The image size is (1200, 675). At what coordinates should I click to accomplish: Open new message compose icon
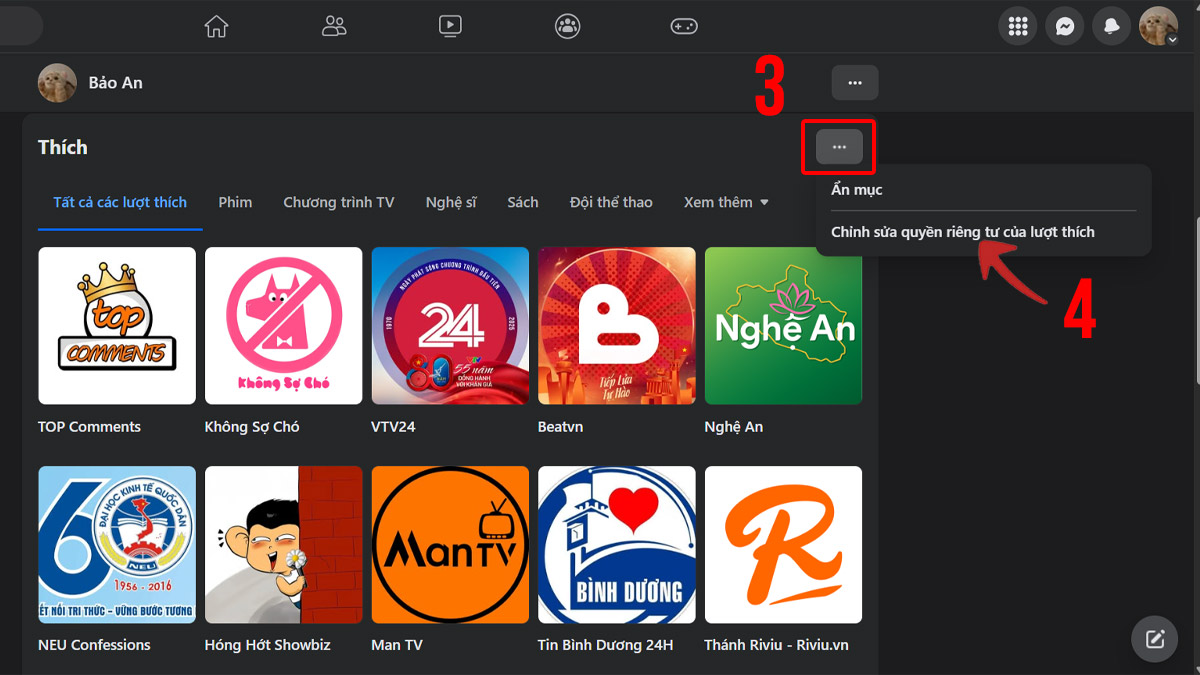pos(1155,639)
